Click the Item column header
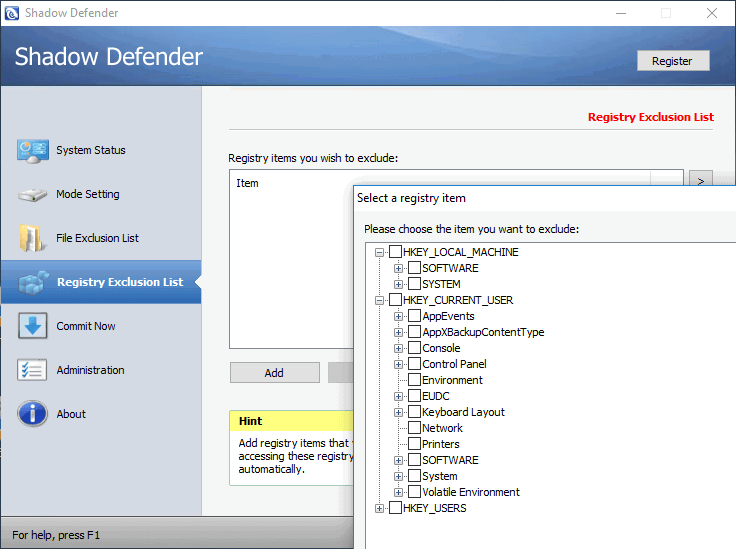Image resolution: width=736 pixels, height=549 pixels. pos(247,183)
